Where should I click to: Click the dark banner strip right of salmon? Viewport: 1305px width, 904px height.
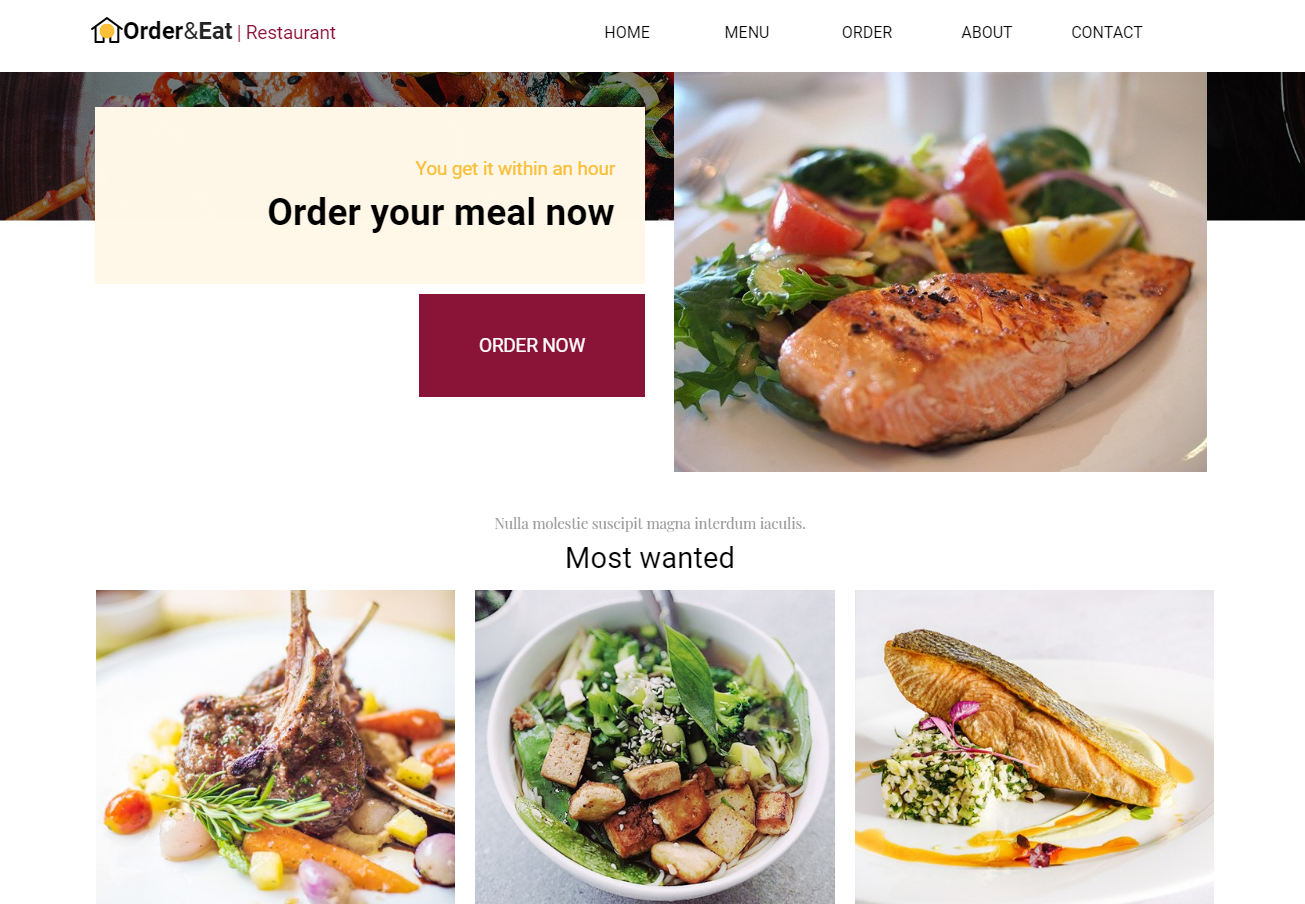1256,146
